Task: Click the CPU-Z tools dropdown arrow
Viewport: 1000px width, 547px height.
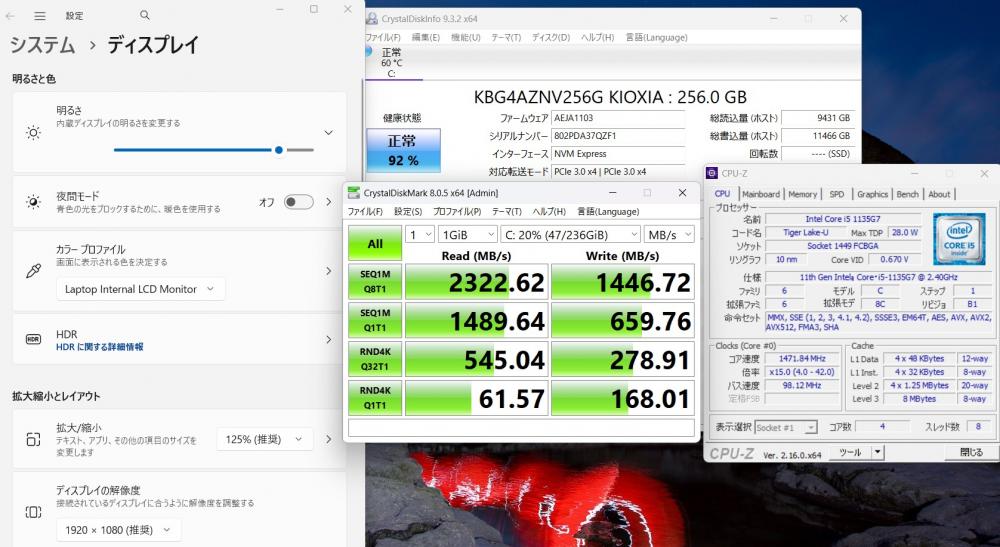Action: [878, 452]
